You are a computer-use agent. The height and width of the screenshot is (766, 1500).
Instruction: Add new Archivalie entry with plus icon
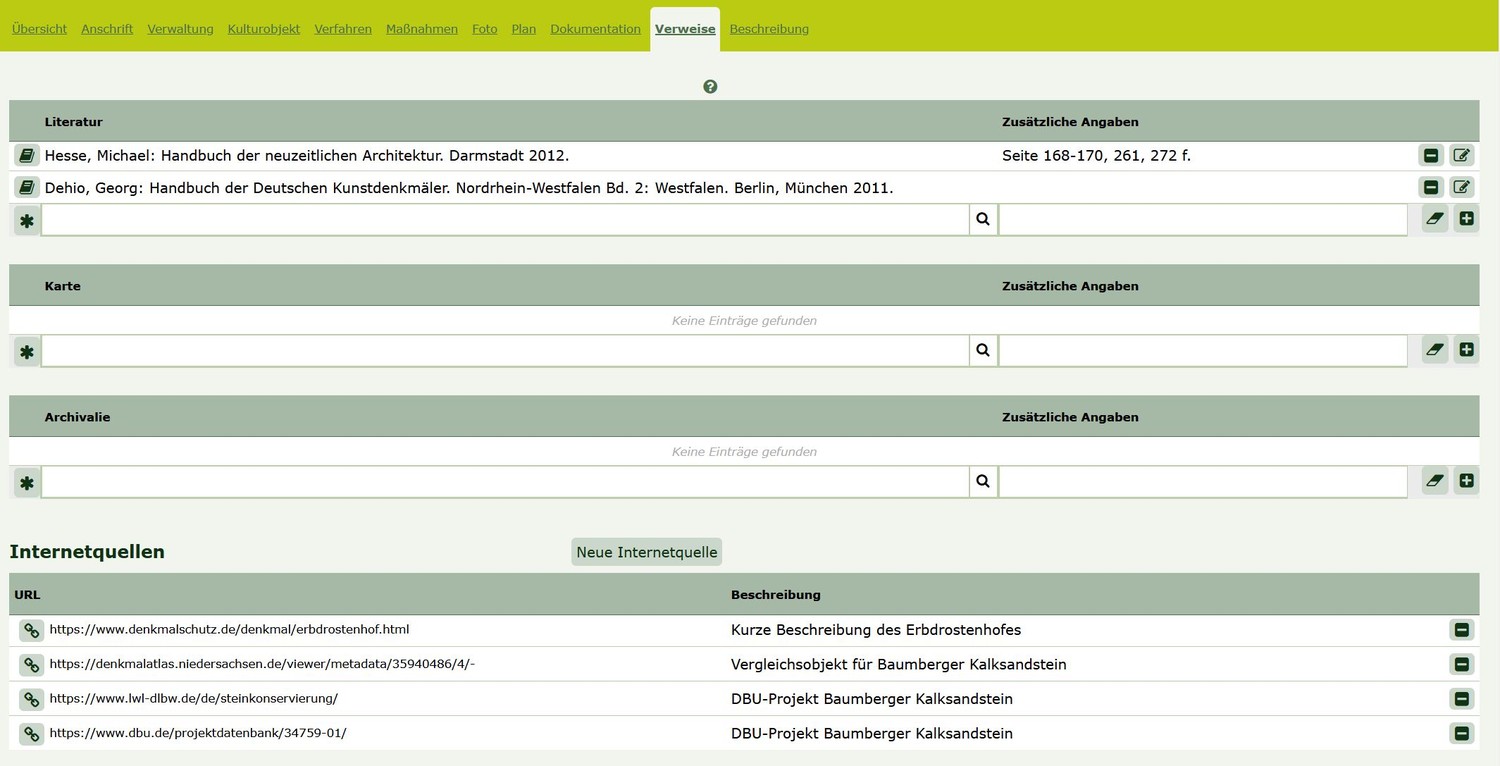coord(1466,480)
